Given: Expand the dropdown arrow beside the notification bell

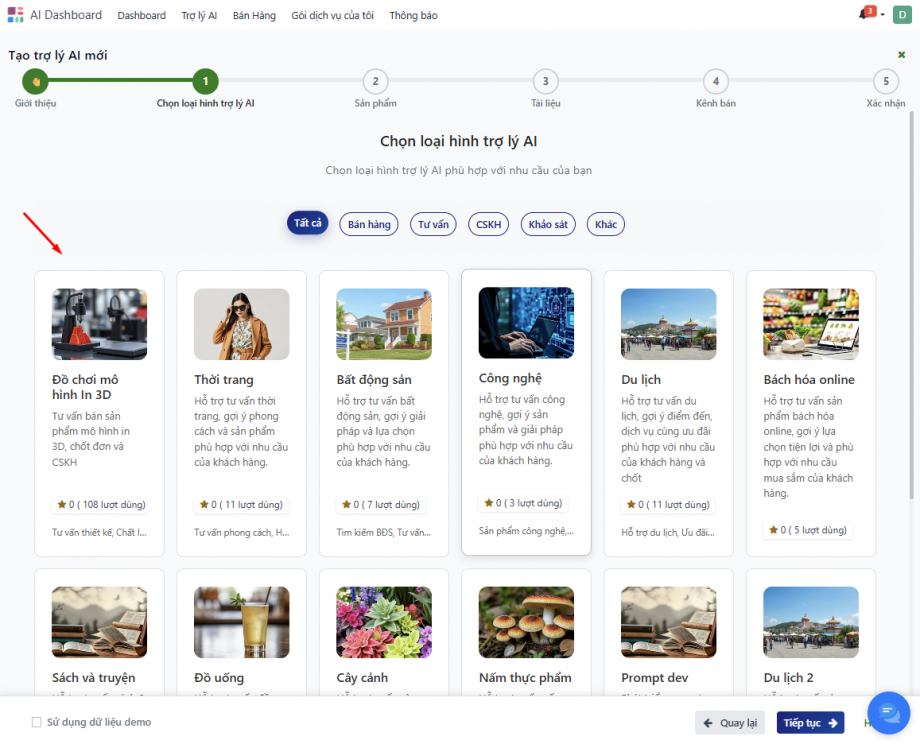Looking at the screenshot, I should 882,16.
